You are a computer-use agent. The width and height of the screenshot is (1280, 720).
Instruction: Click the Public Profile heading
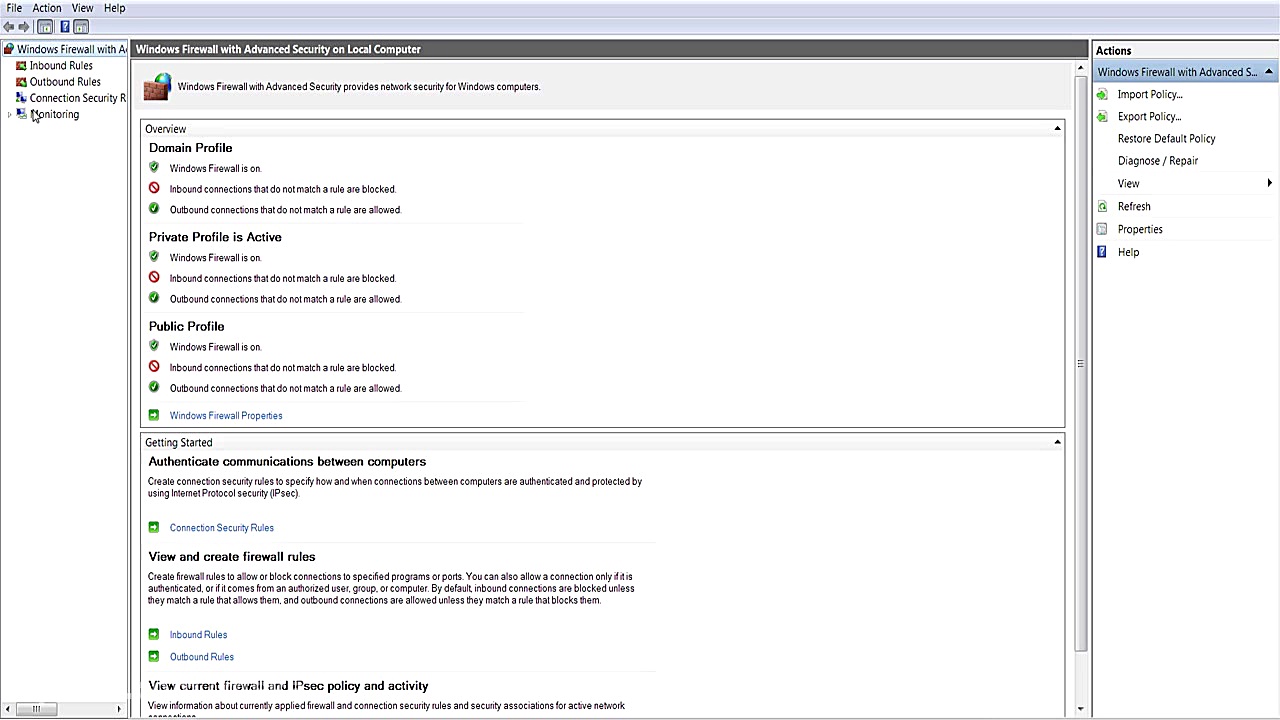tap(186, 326)
